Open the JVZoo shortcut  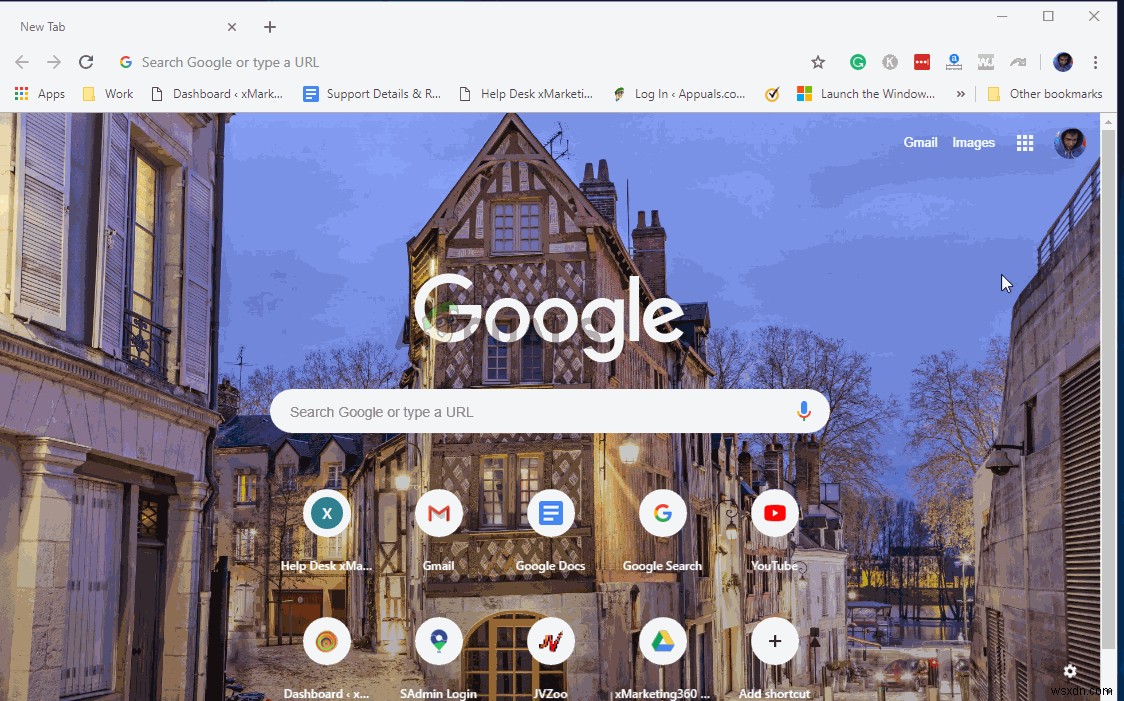pyautogui.click(x=551, y=641)
